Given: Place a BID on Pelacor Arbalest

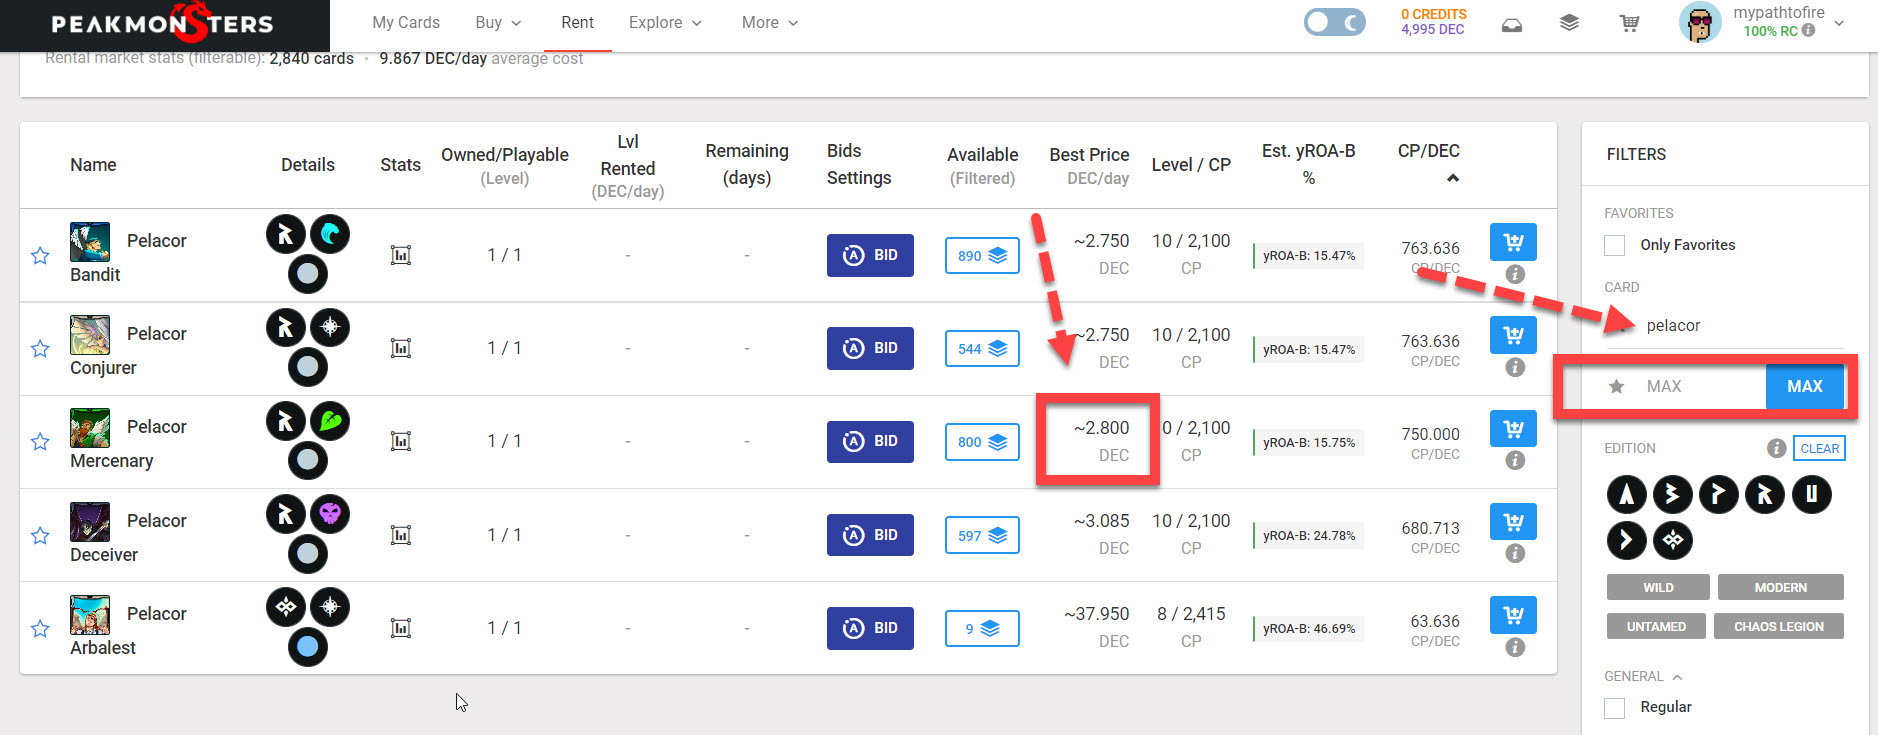Looking at the screenshot, I should click(870, 628).
